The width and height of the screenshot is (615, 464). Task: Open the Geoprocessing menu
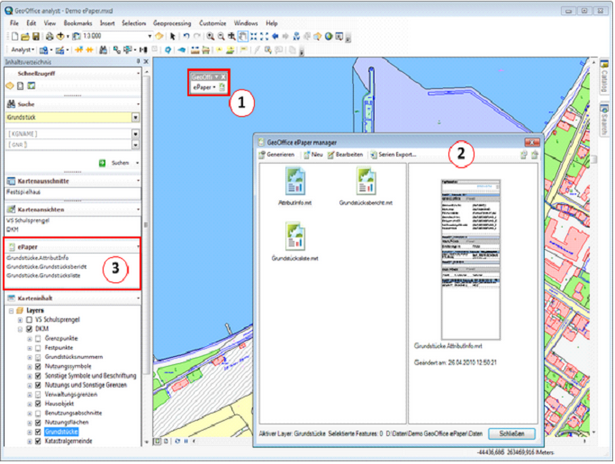coord(167,21)
